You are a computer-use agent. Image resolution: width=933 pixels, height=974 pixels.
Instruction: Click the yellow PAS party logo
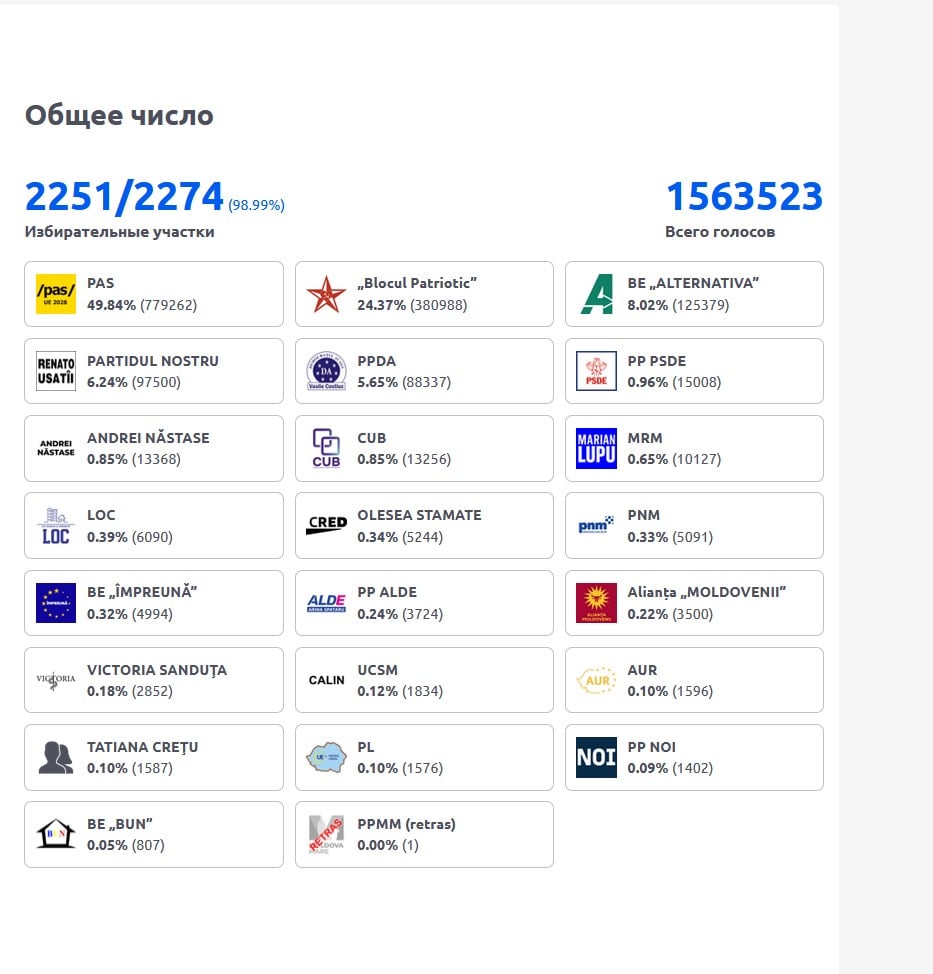[x=56, y=294]
